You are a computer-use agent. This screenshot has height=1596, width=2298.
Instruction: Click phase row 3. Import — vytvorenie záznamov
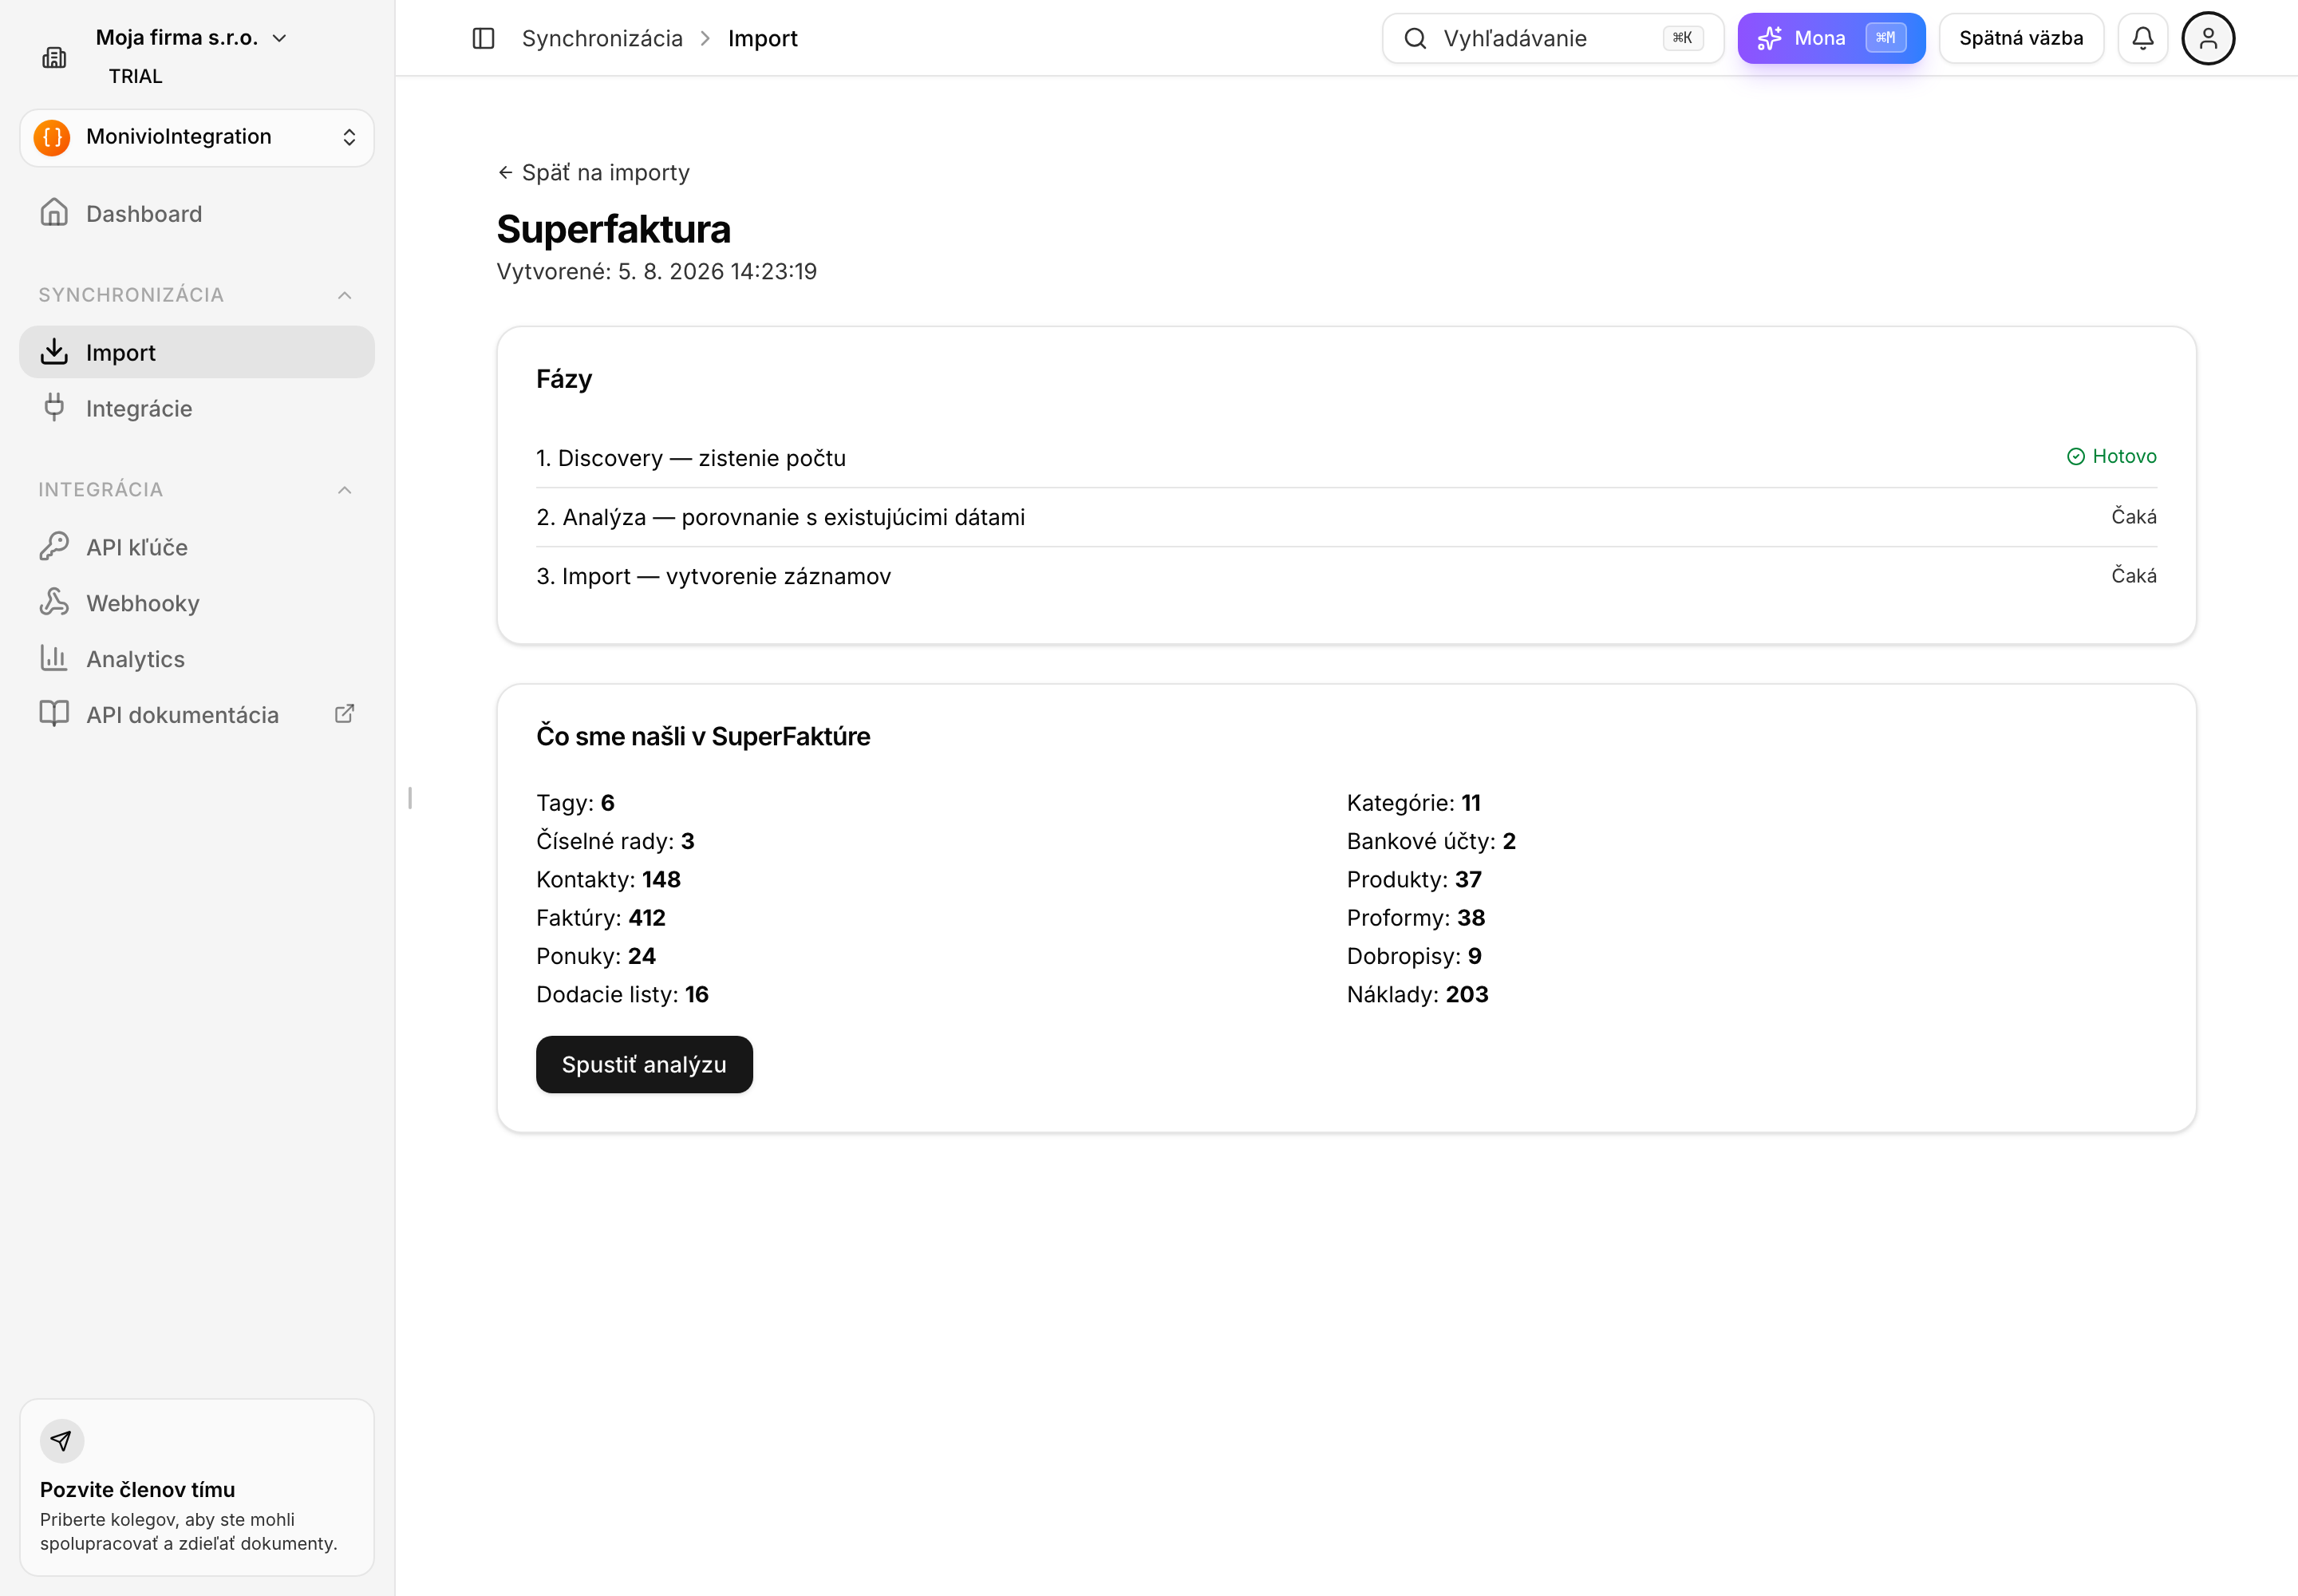point(1346,576)
